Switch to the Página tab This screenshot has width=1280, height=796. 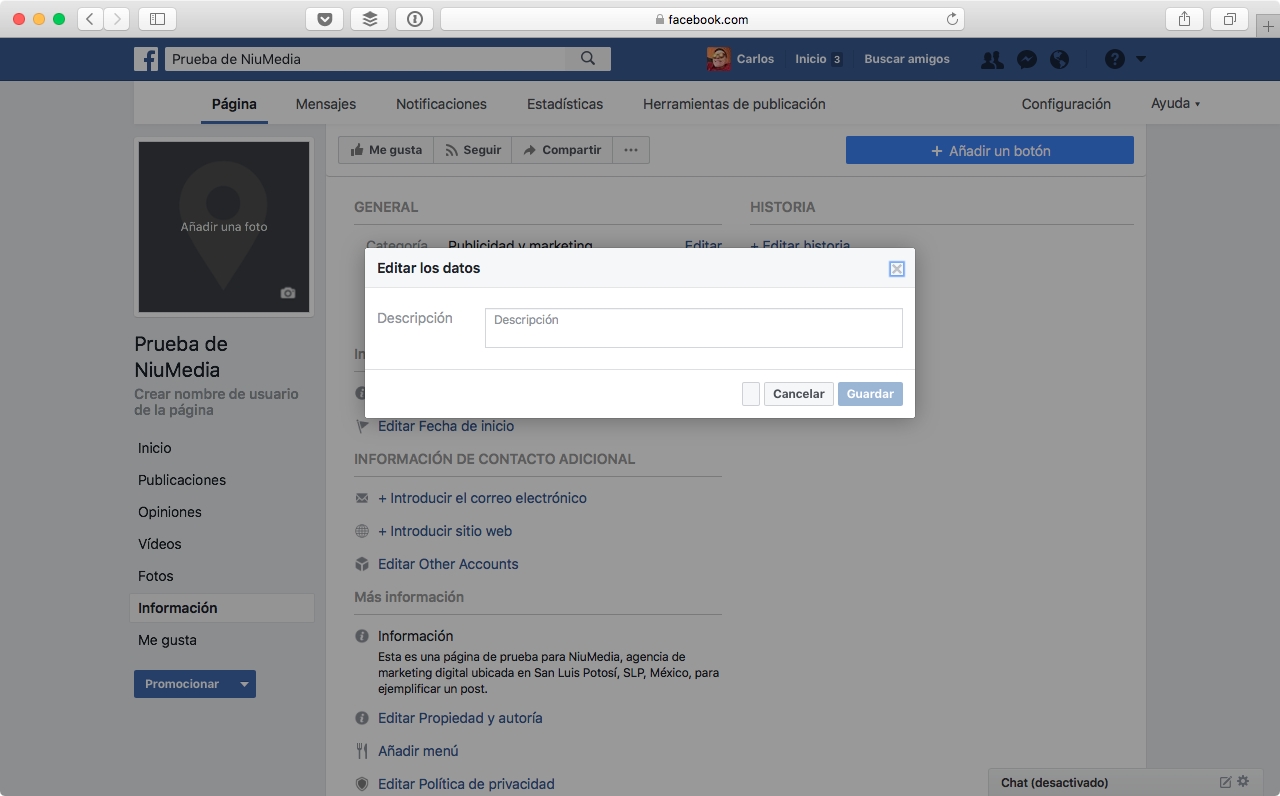pos(234,104)
